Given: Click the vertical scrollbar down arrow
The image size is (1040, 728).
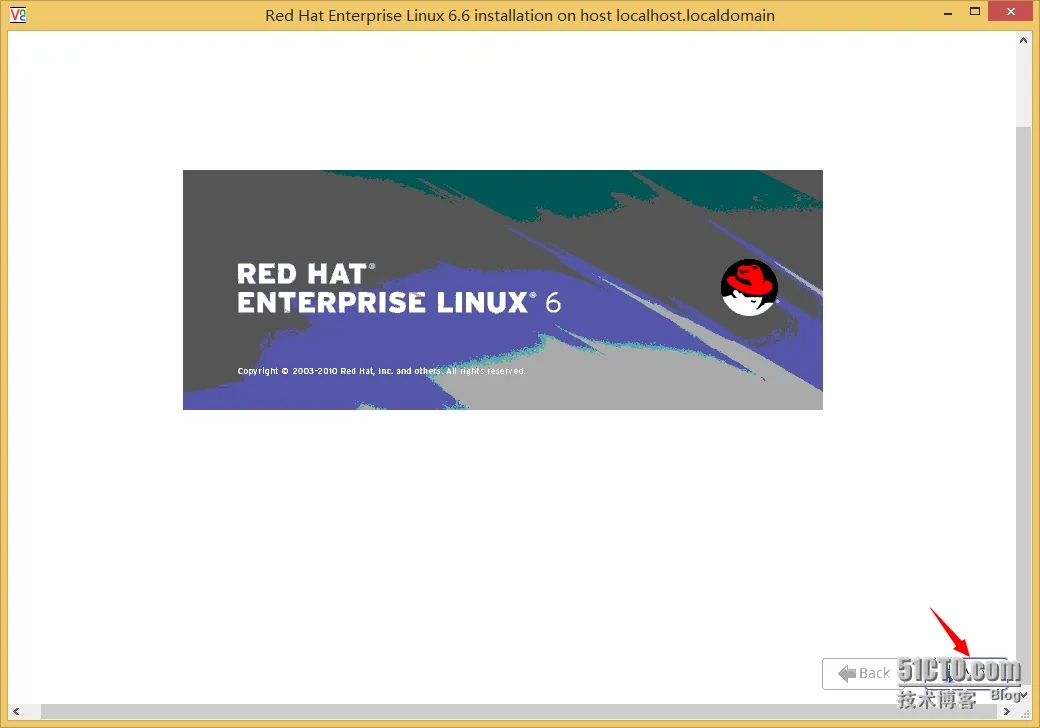Looking at the screenshot, I should point(1023,695).
